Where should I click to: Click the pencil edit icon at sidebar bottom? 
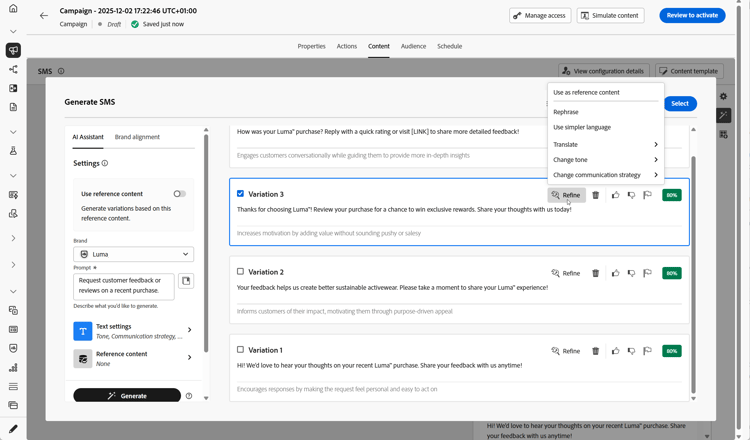tap(13, 429)
